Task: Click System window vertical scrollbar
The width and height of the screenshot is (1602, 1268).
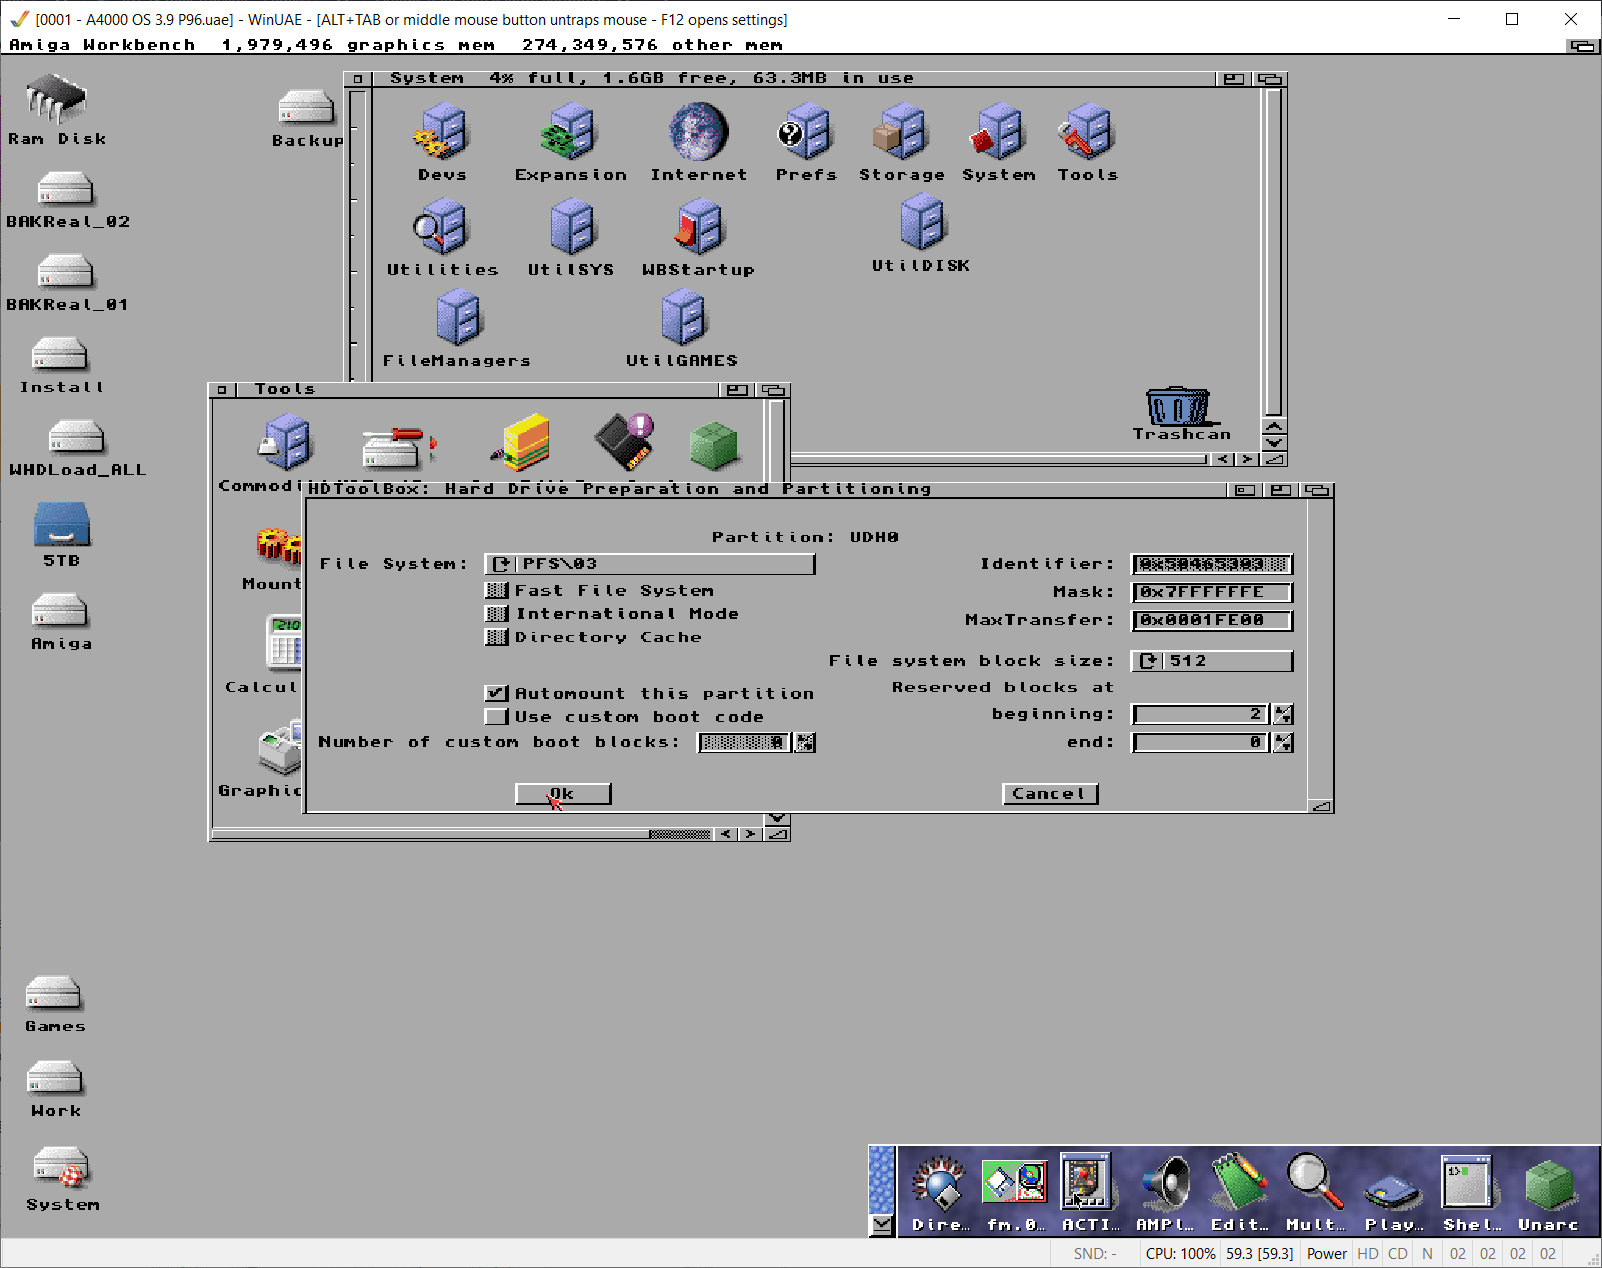Action: click(1273, 252)
